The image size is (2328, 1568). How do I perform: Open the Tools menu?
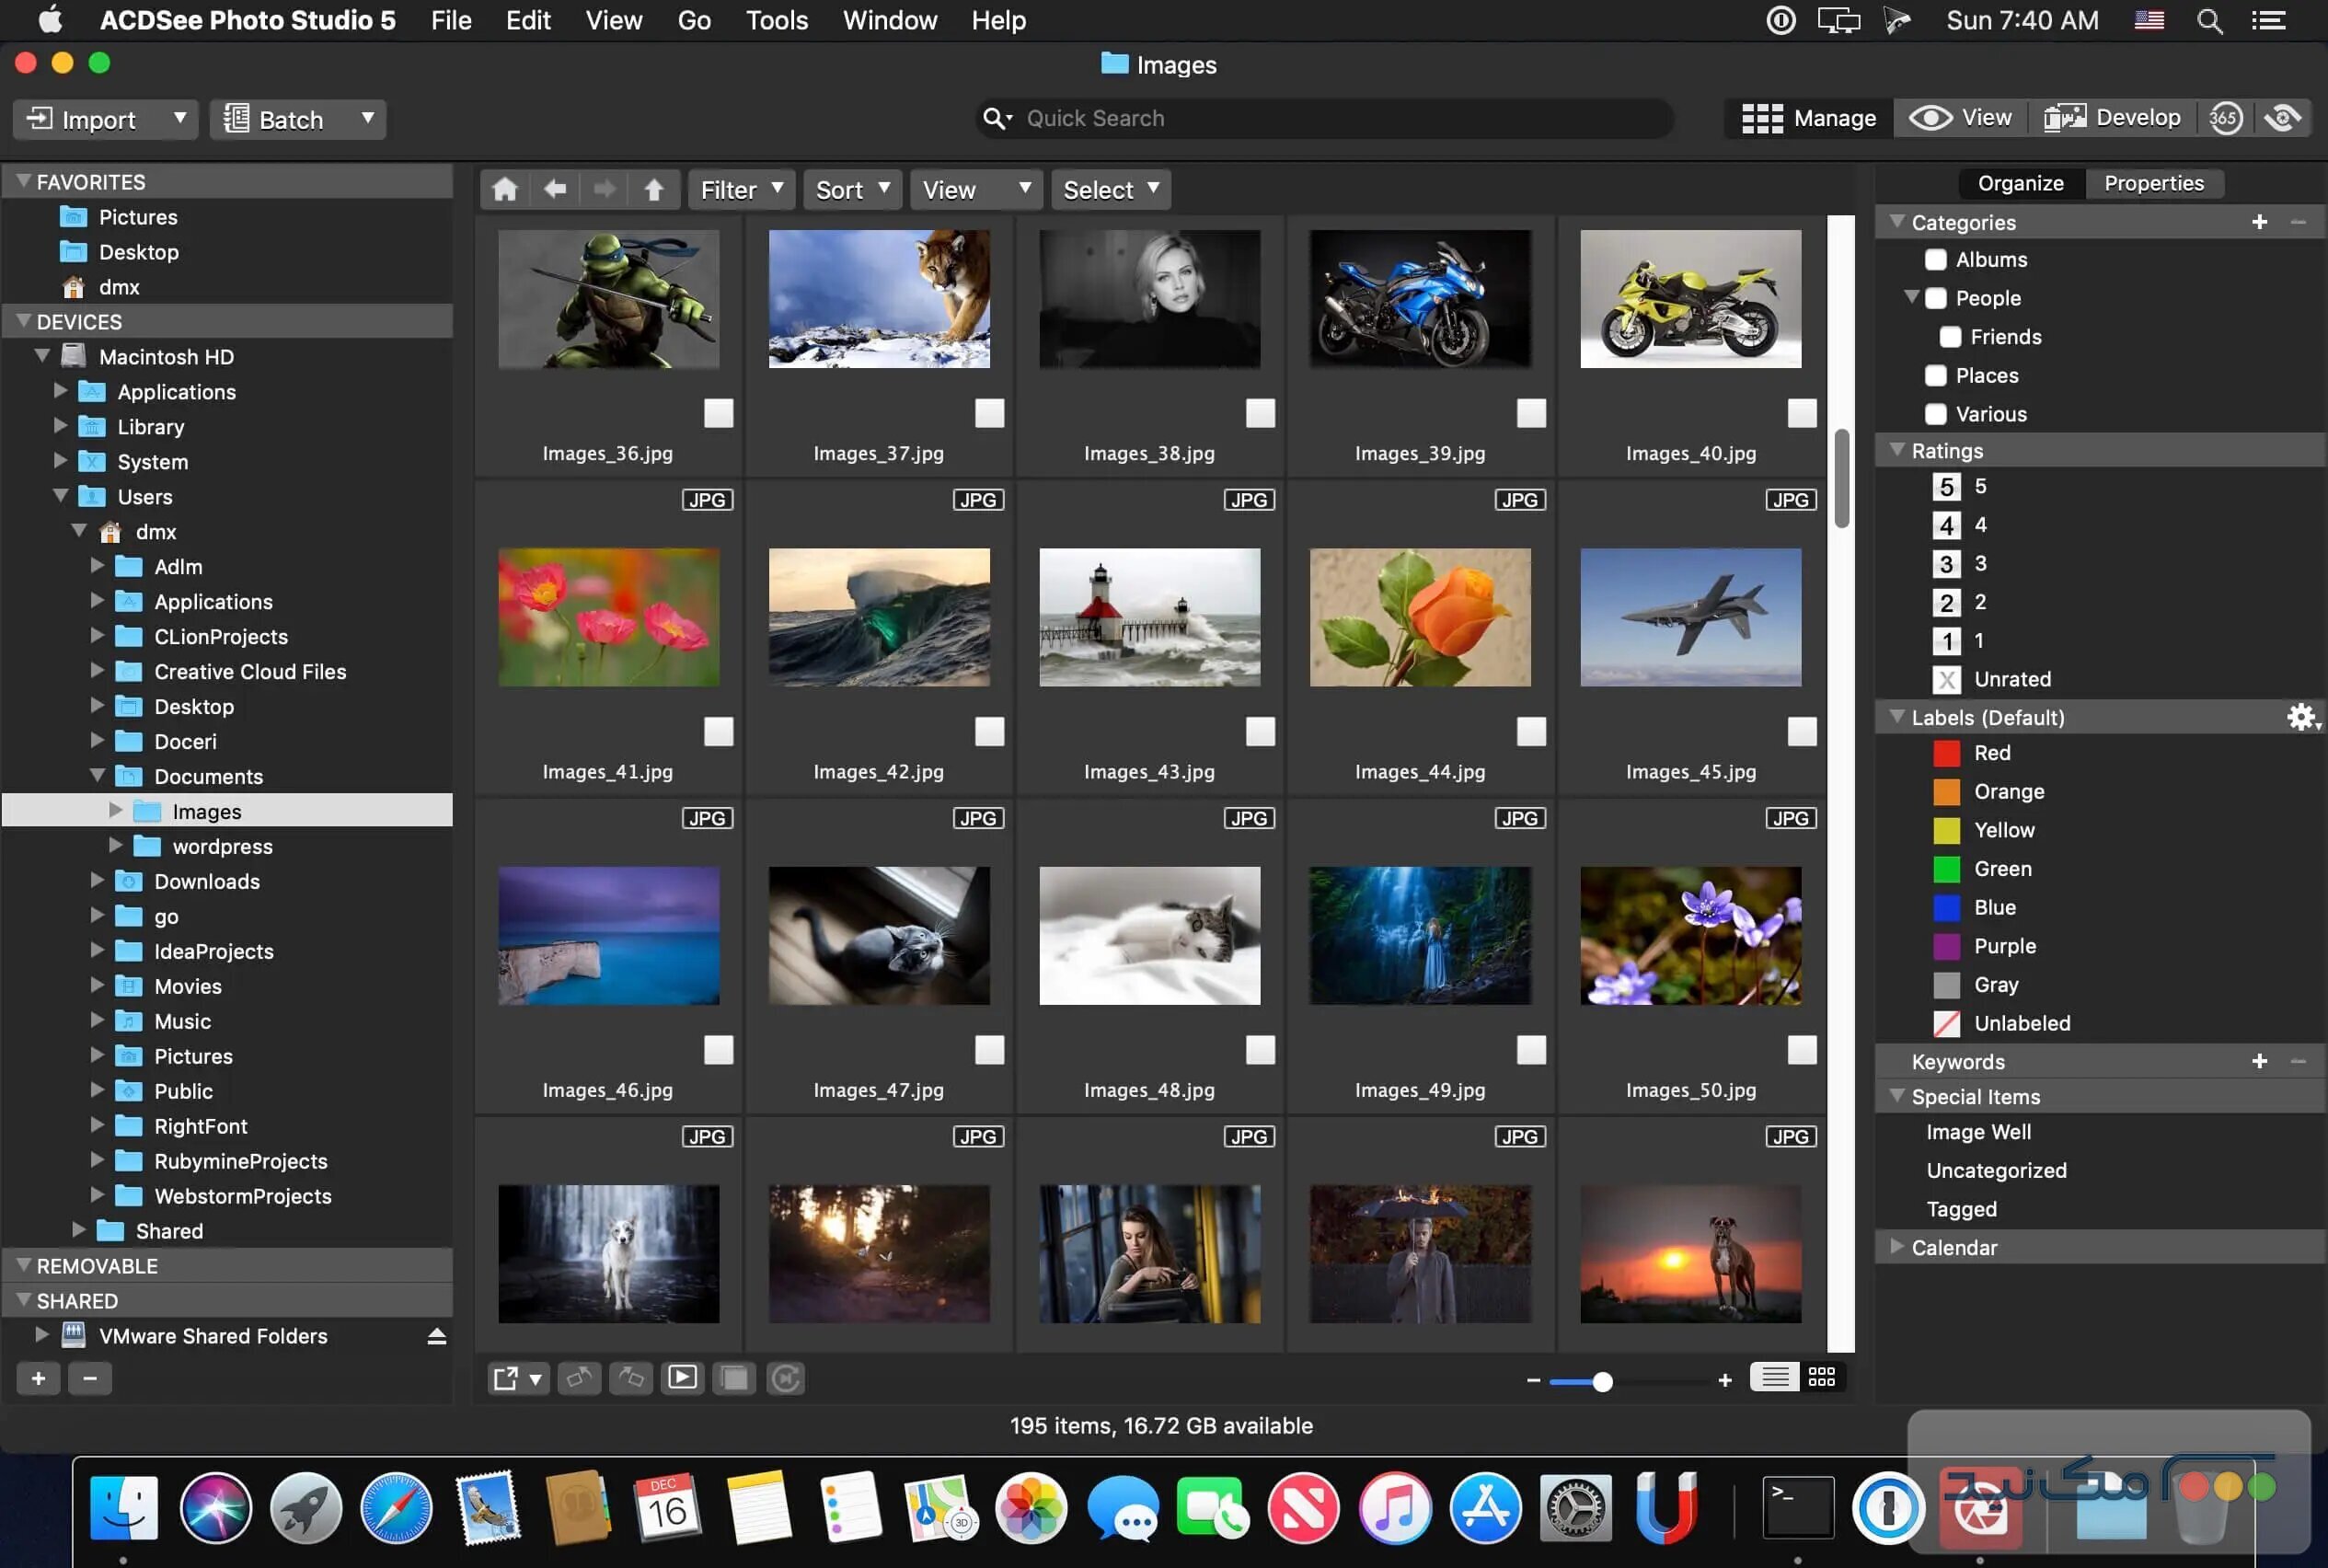coord(776,20)
